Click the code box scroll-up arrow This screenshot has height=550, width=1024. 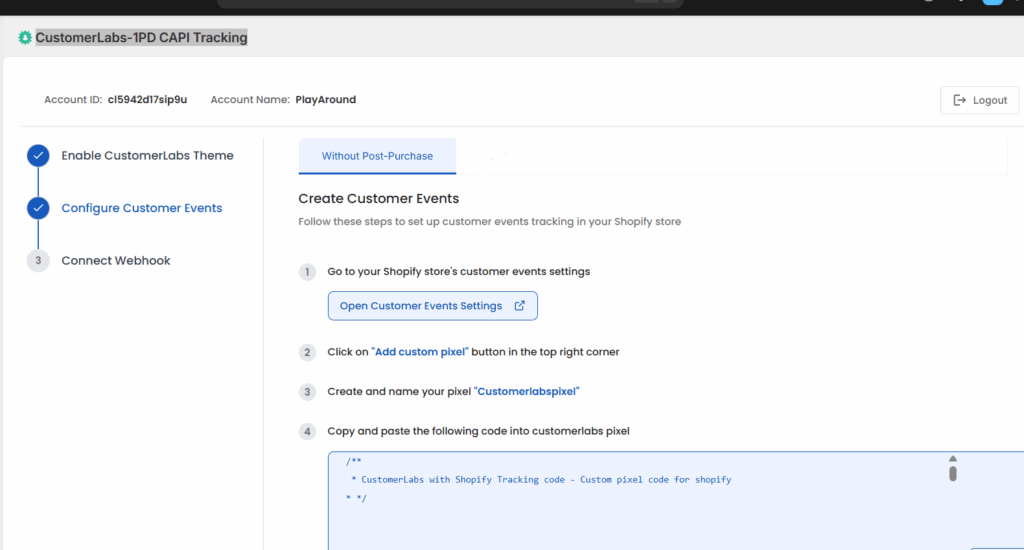(x=953, y=459)
